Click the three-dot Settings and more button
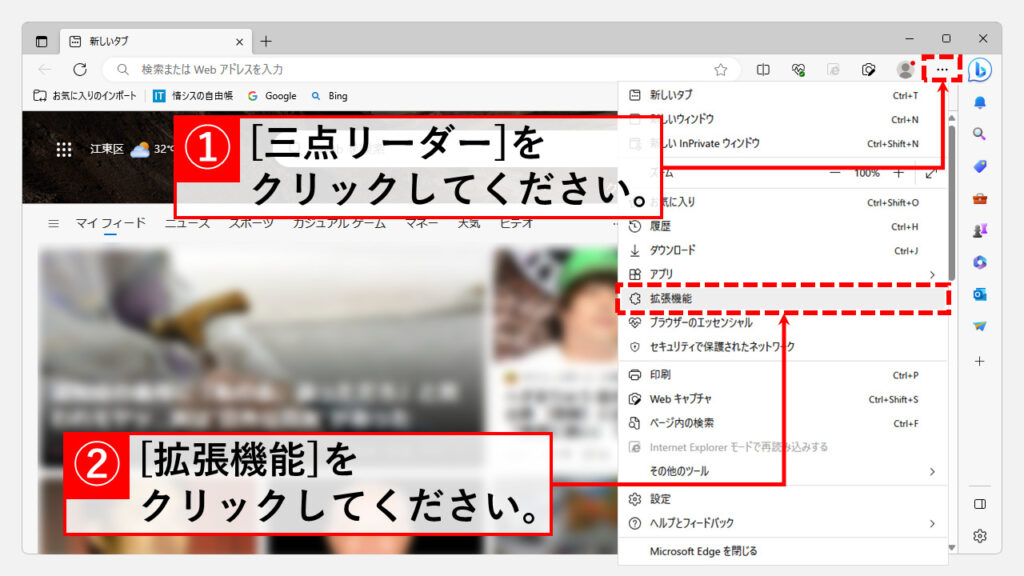Screen dimensions: 1024x576 [942, 69]
